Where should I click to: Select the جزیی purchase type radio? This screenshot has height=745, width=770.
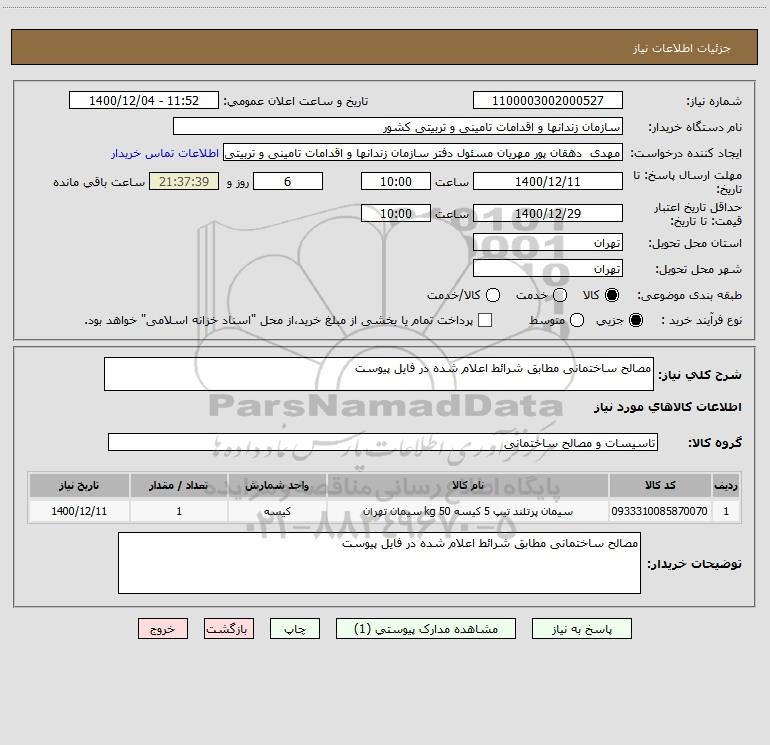(635, 320)
